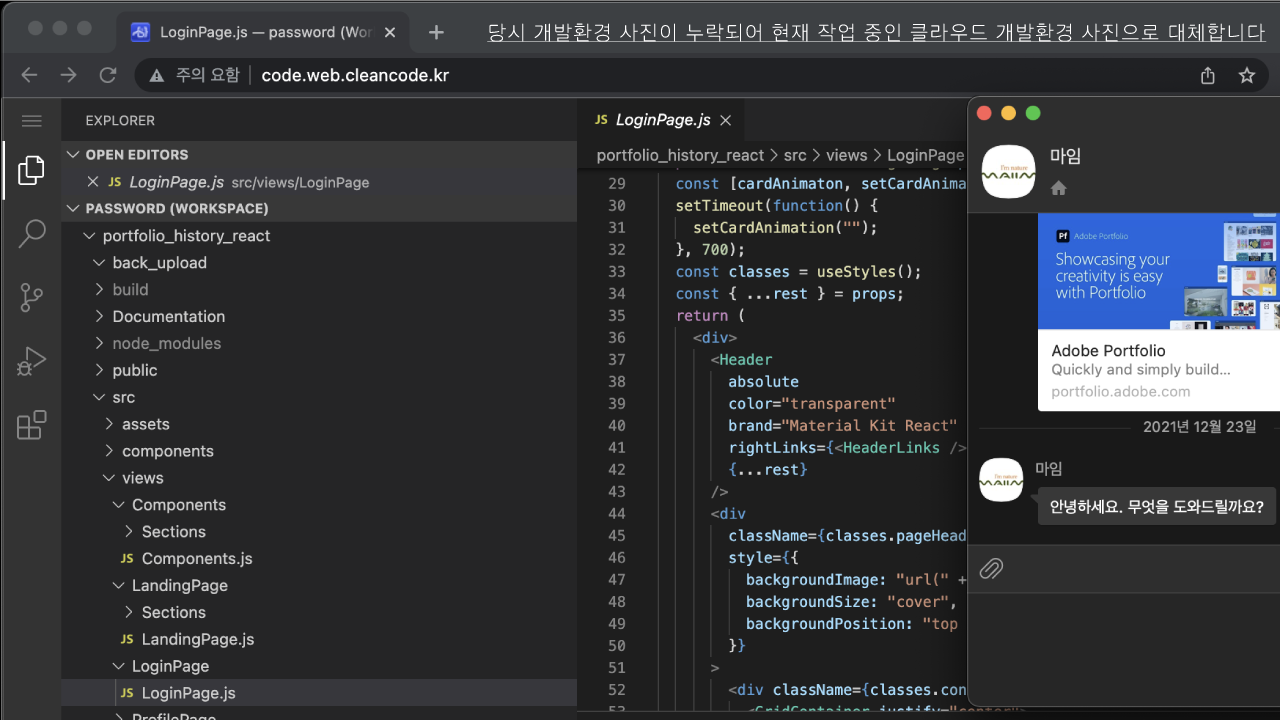This screenshot has height=720, width=1280.
Task: Open a new browser tab
Action: (x=436, y=32)
